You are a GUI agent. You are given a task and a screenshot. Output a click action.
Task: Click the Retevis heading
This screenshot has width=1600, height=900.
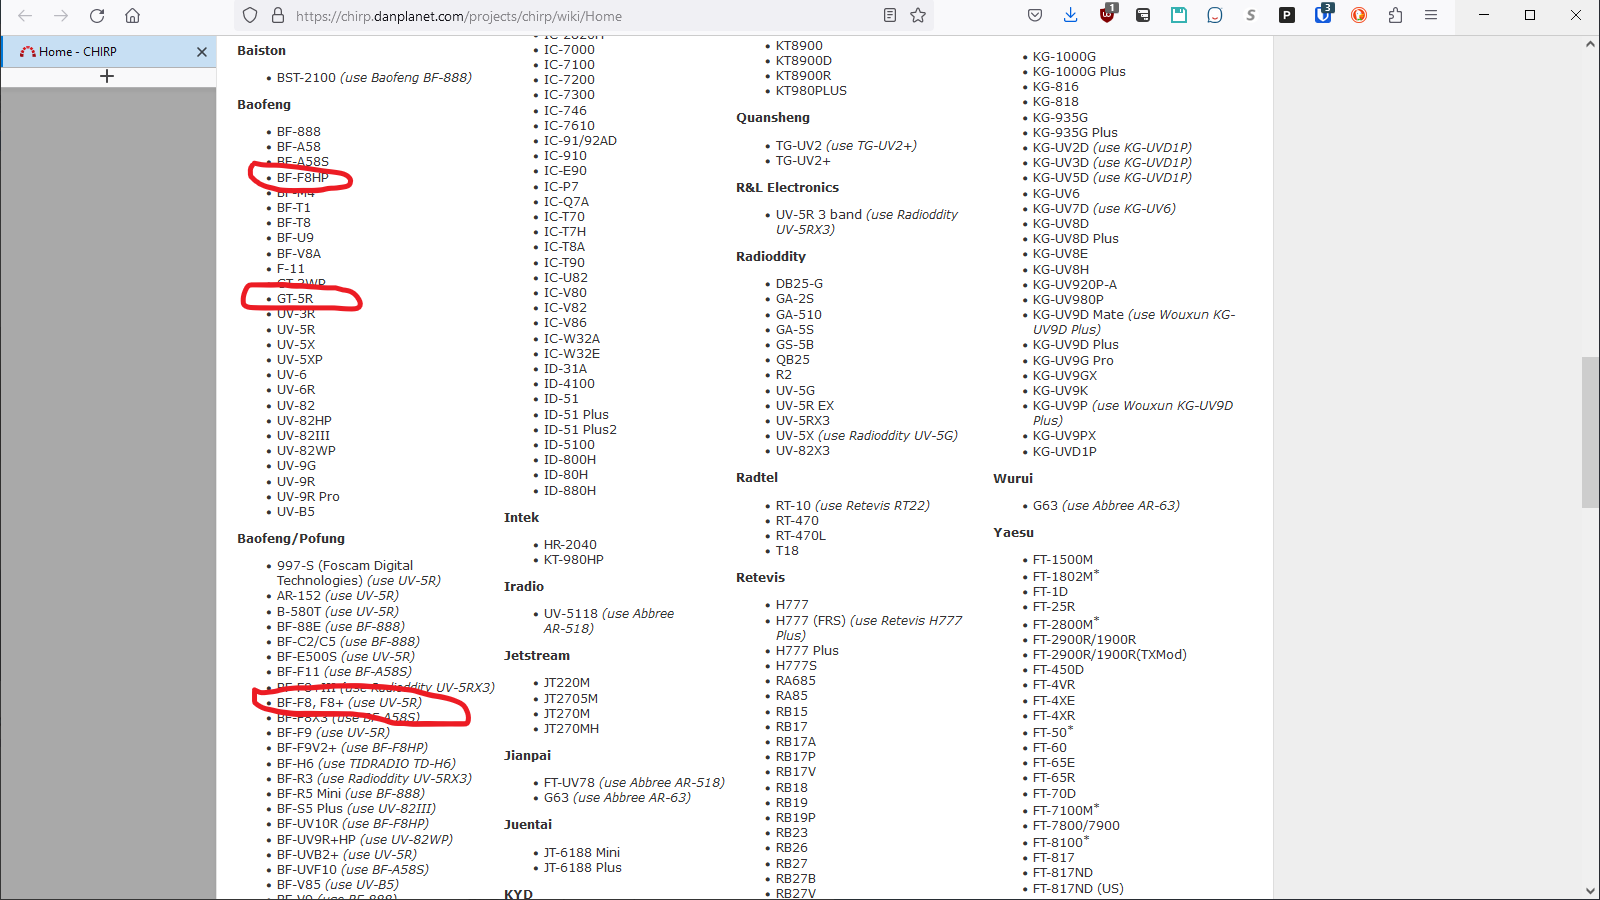point(760,578)
